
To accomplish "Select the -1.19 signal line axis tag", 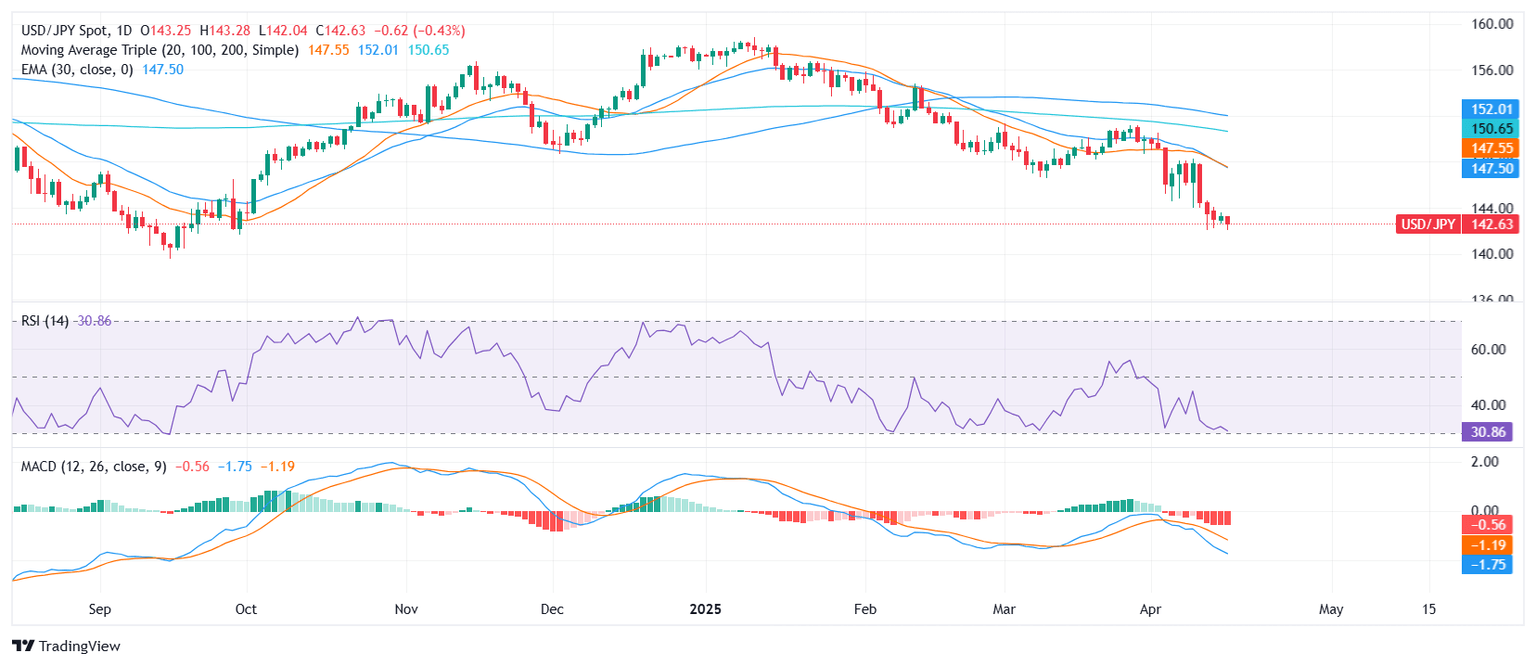I will [1486, 545].
